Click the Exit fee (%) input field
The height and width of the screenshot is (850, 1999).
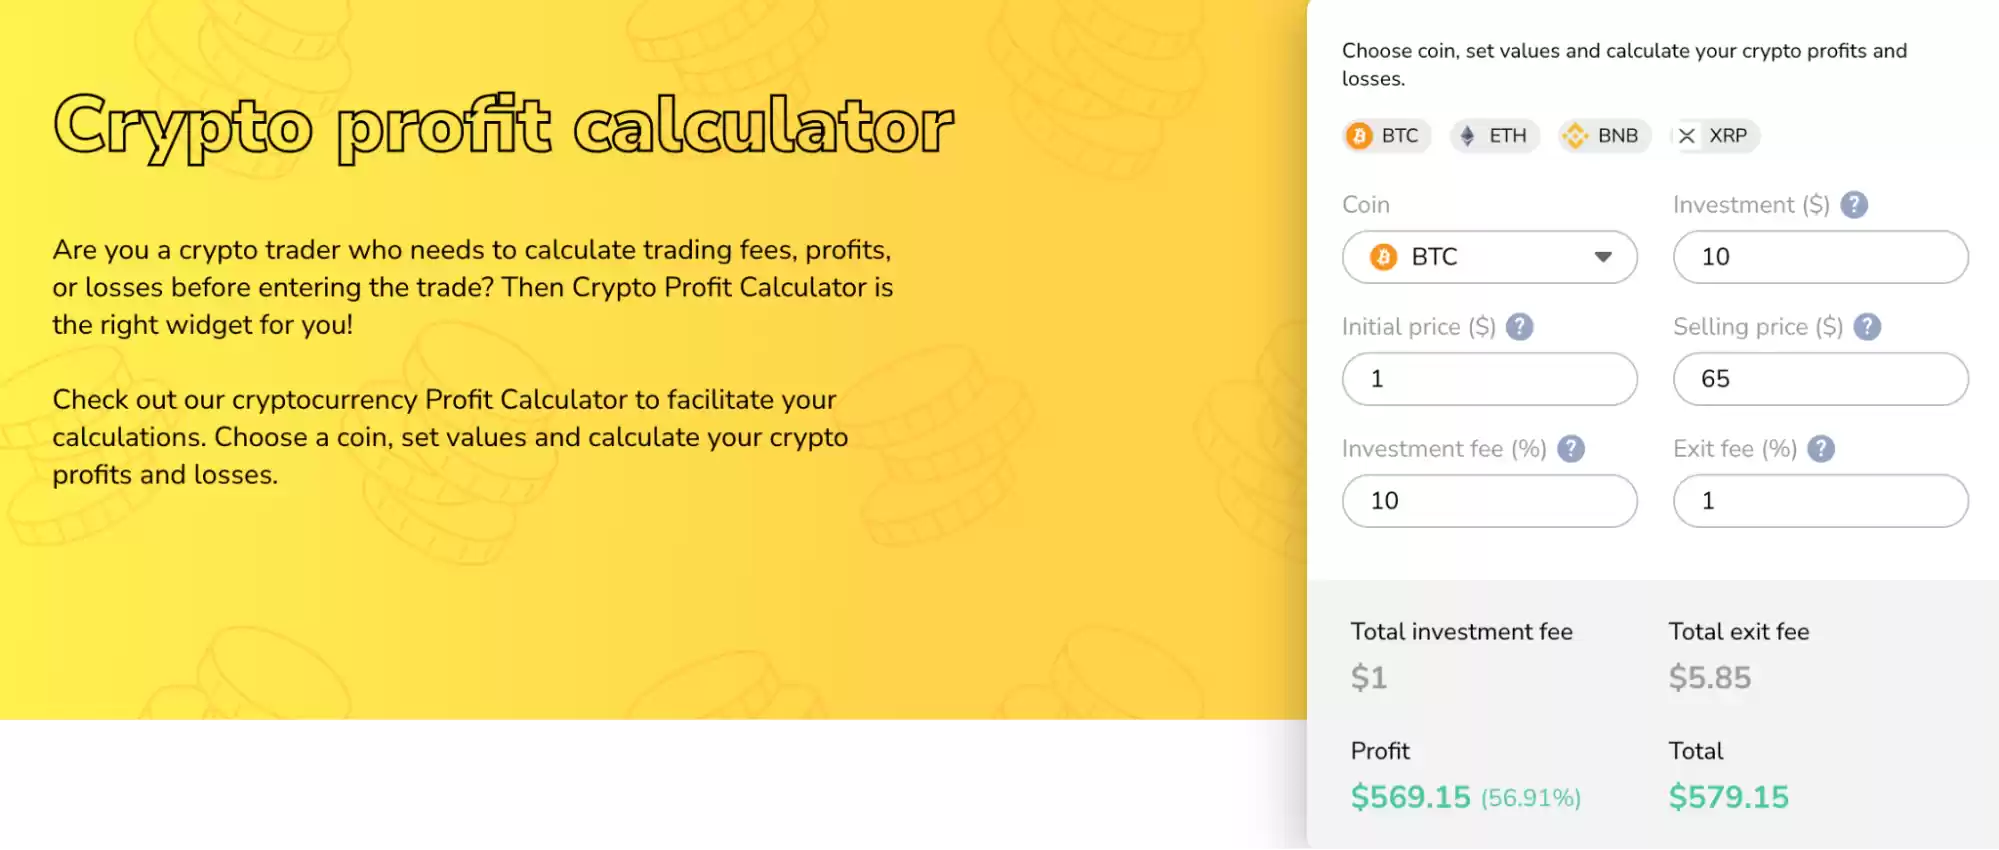pyautogui.click(x=1820, y=501)
